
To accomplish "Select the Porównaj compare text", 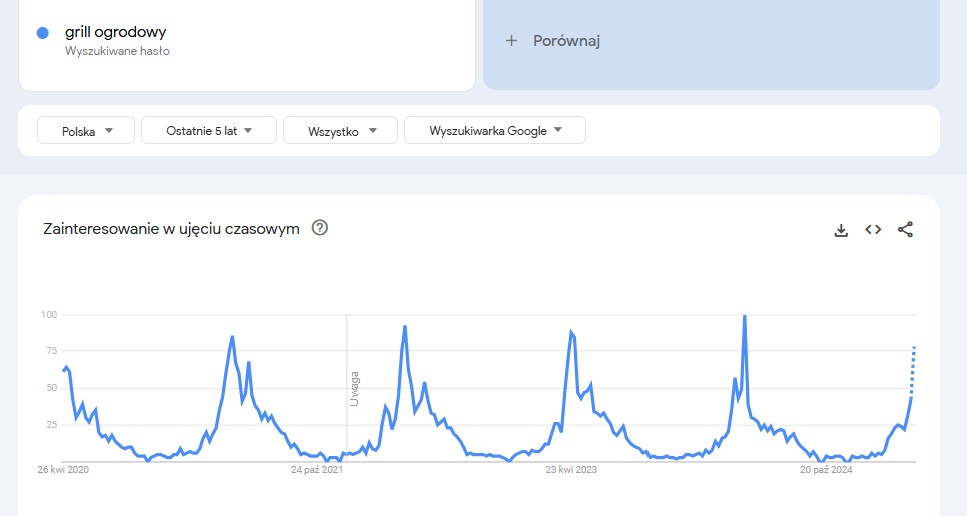I will 566,41.
